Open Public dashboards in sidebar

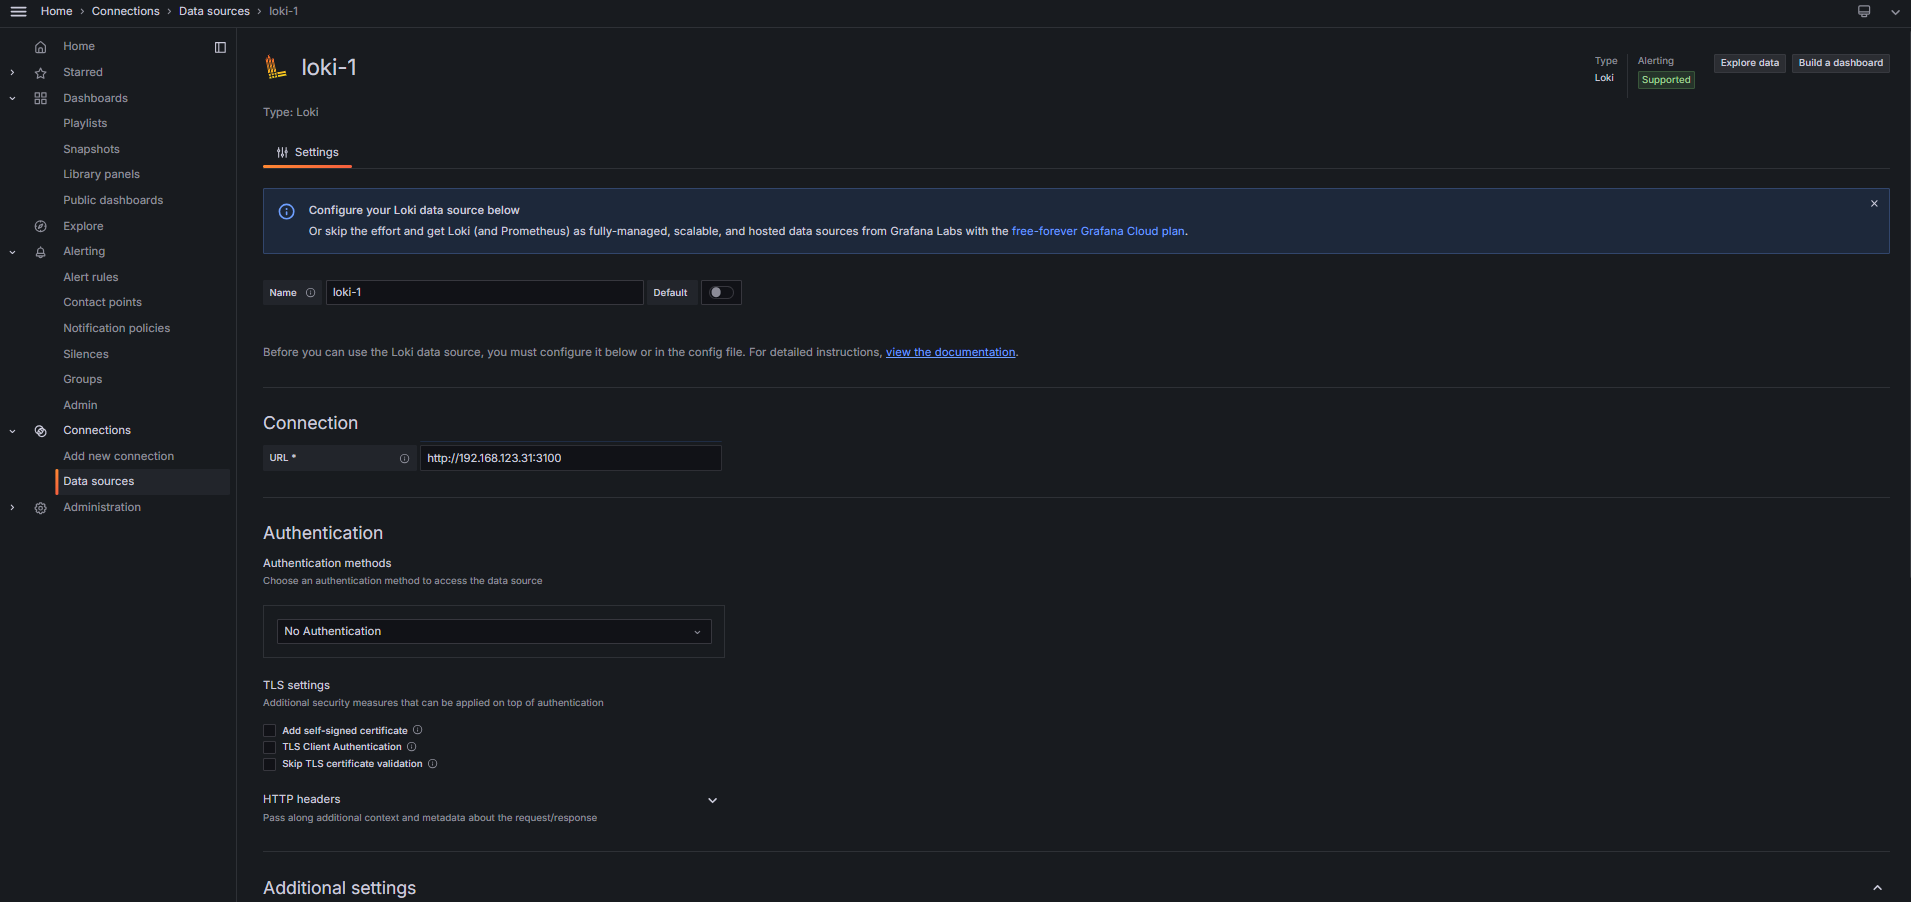tap(113, 200)
